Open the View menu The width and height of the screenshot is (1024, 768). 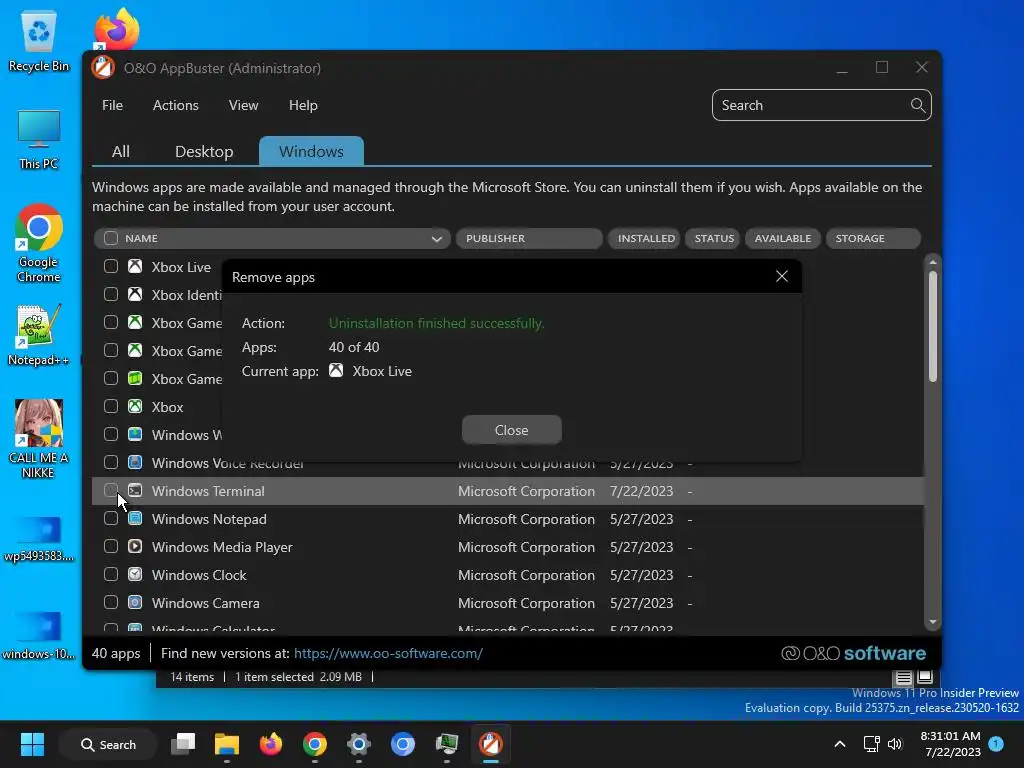[x=244, y=105]
